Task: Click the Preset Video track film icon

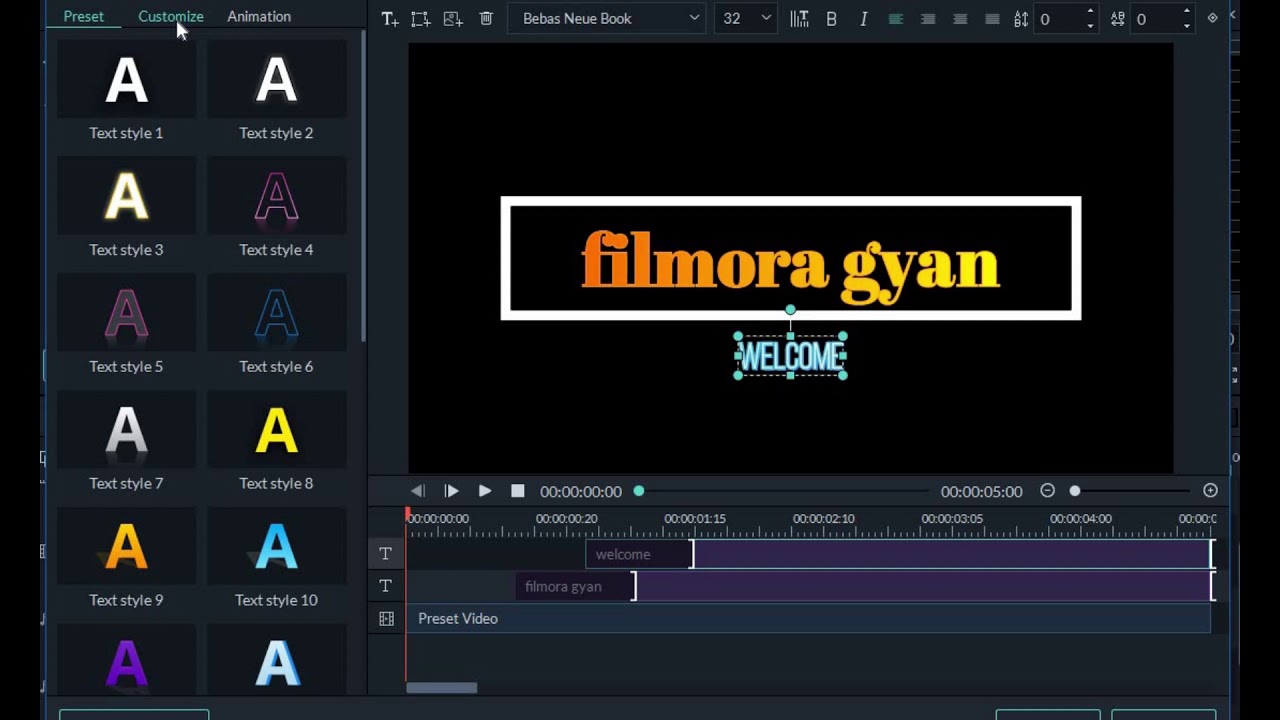Action: coord(386,619)
